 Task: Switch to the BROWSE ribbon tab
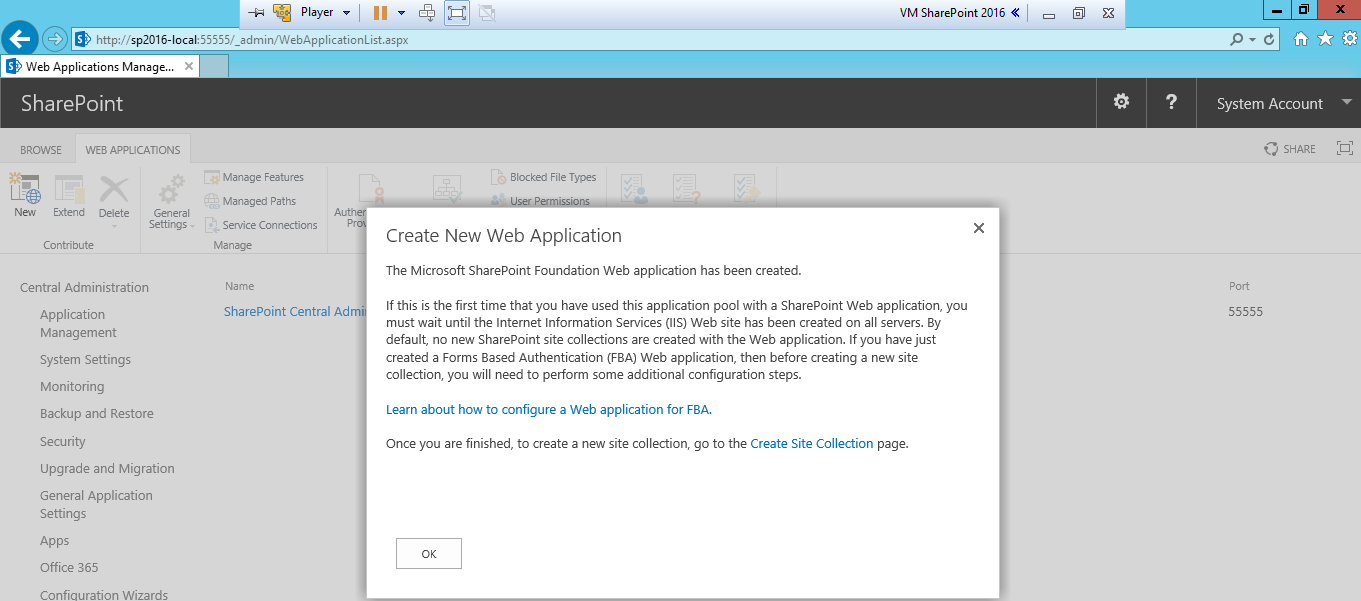tap(41, 150)
